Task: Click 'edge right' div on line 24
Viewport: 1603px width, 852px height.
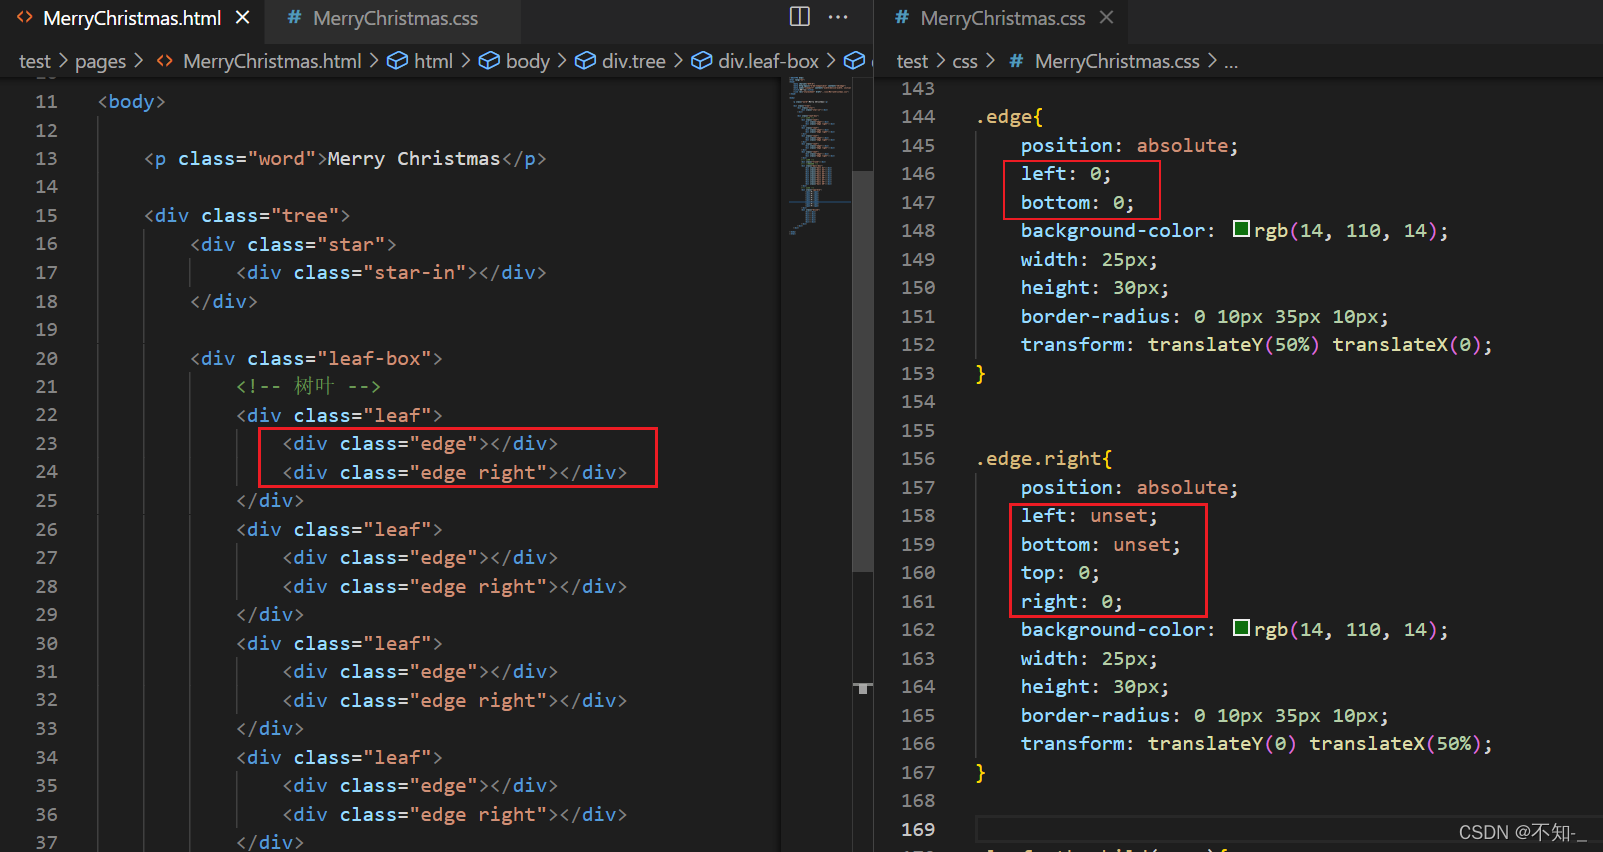Action: pos(455,472)
